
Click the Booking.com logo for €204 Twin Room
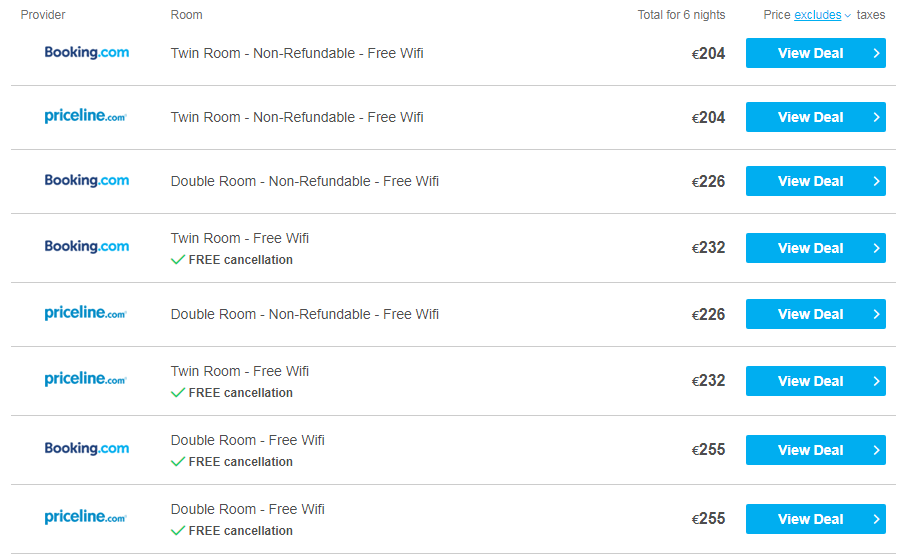pyautogui.click(x=87, y=53)
